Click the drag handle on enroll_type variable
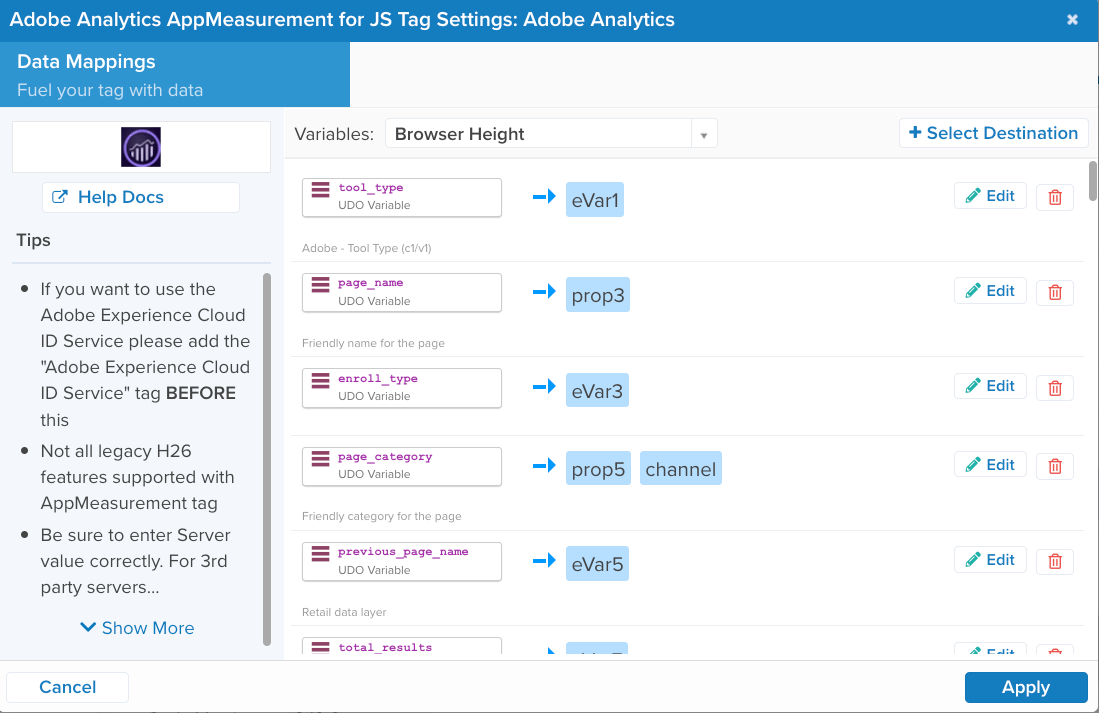Viewport: 1099px width, 713px height. pyautogui.click(x=320, y=380)
